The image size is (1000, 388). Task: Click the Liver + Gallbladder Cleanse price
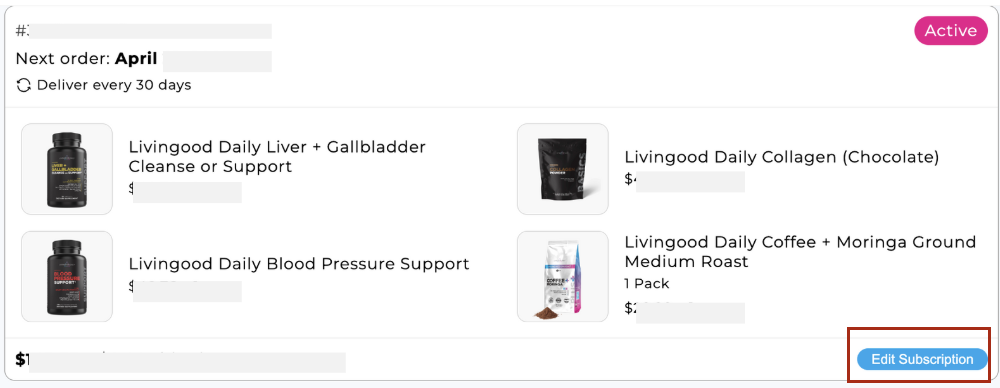point(185,191)
